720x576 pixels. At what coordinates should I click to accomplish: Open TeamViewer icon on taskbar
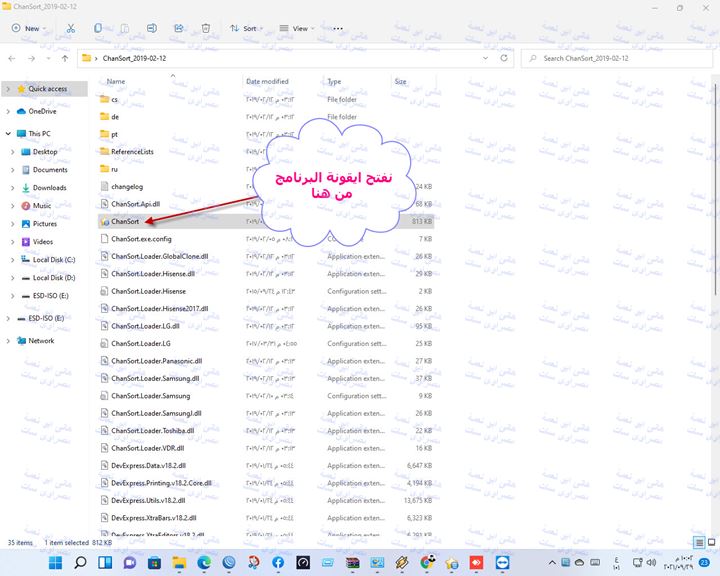point(502,563)
